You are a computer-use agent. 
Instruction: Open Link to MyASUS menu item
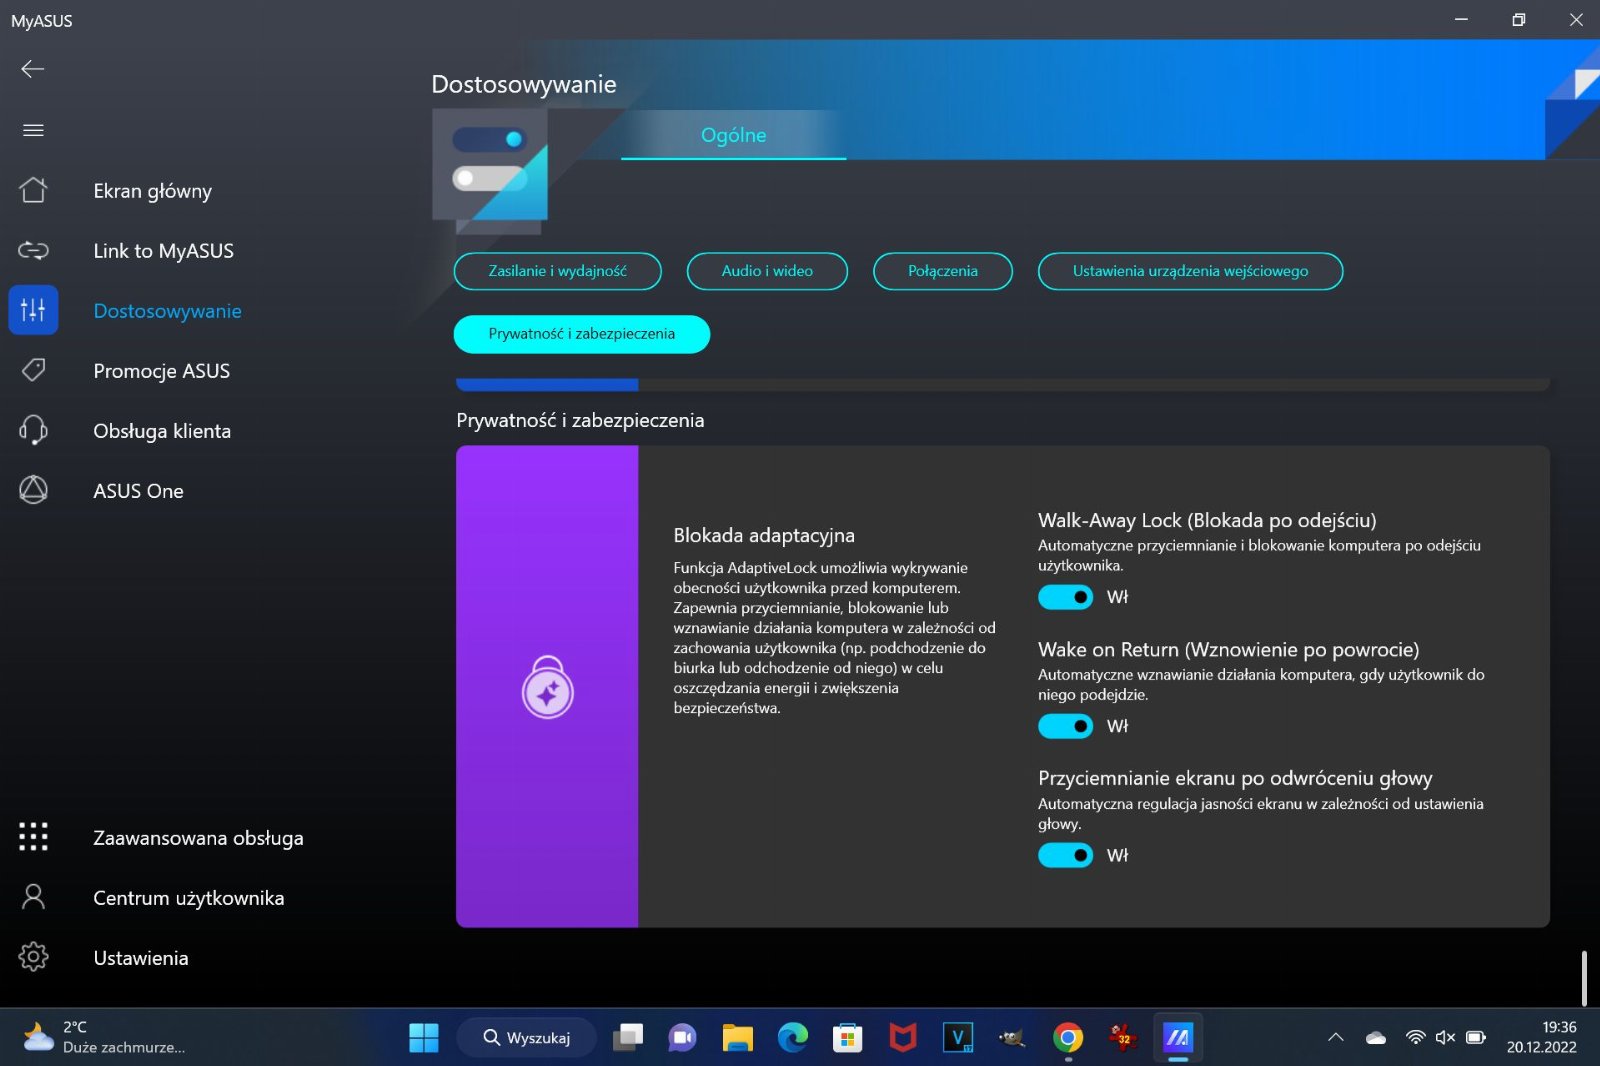point(163,251)
